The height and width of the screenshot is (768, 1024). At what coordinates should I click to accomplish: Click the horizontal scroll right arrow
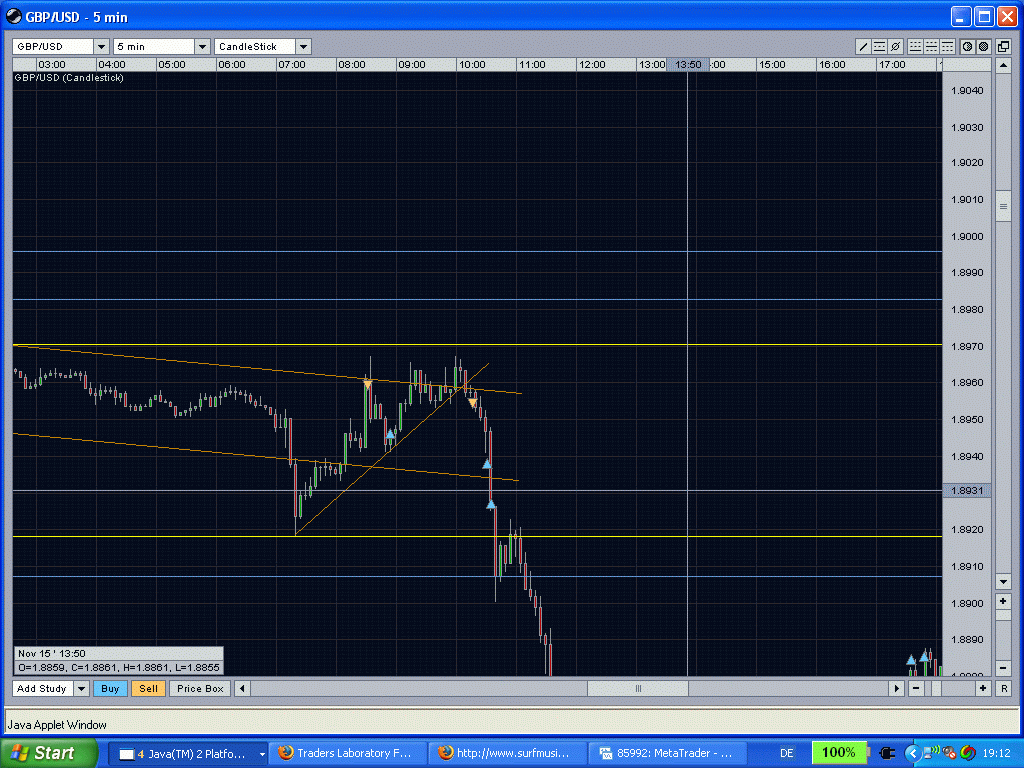click(896, 688)
